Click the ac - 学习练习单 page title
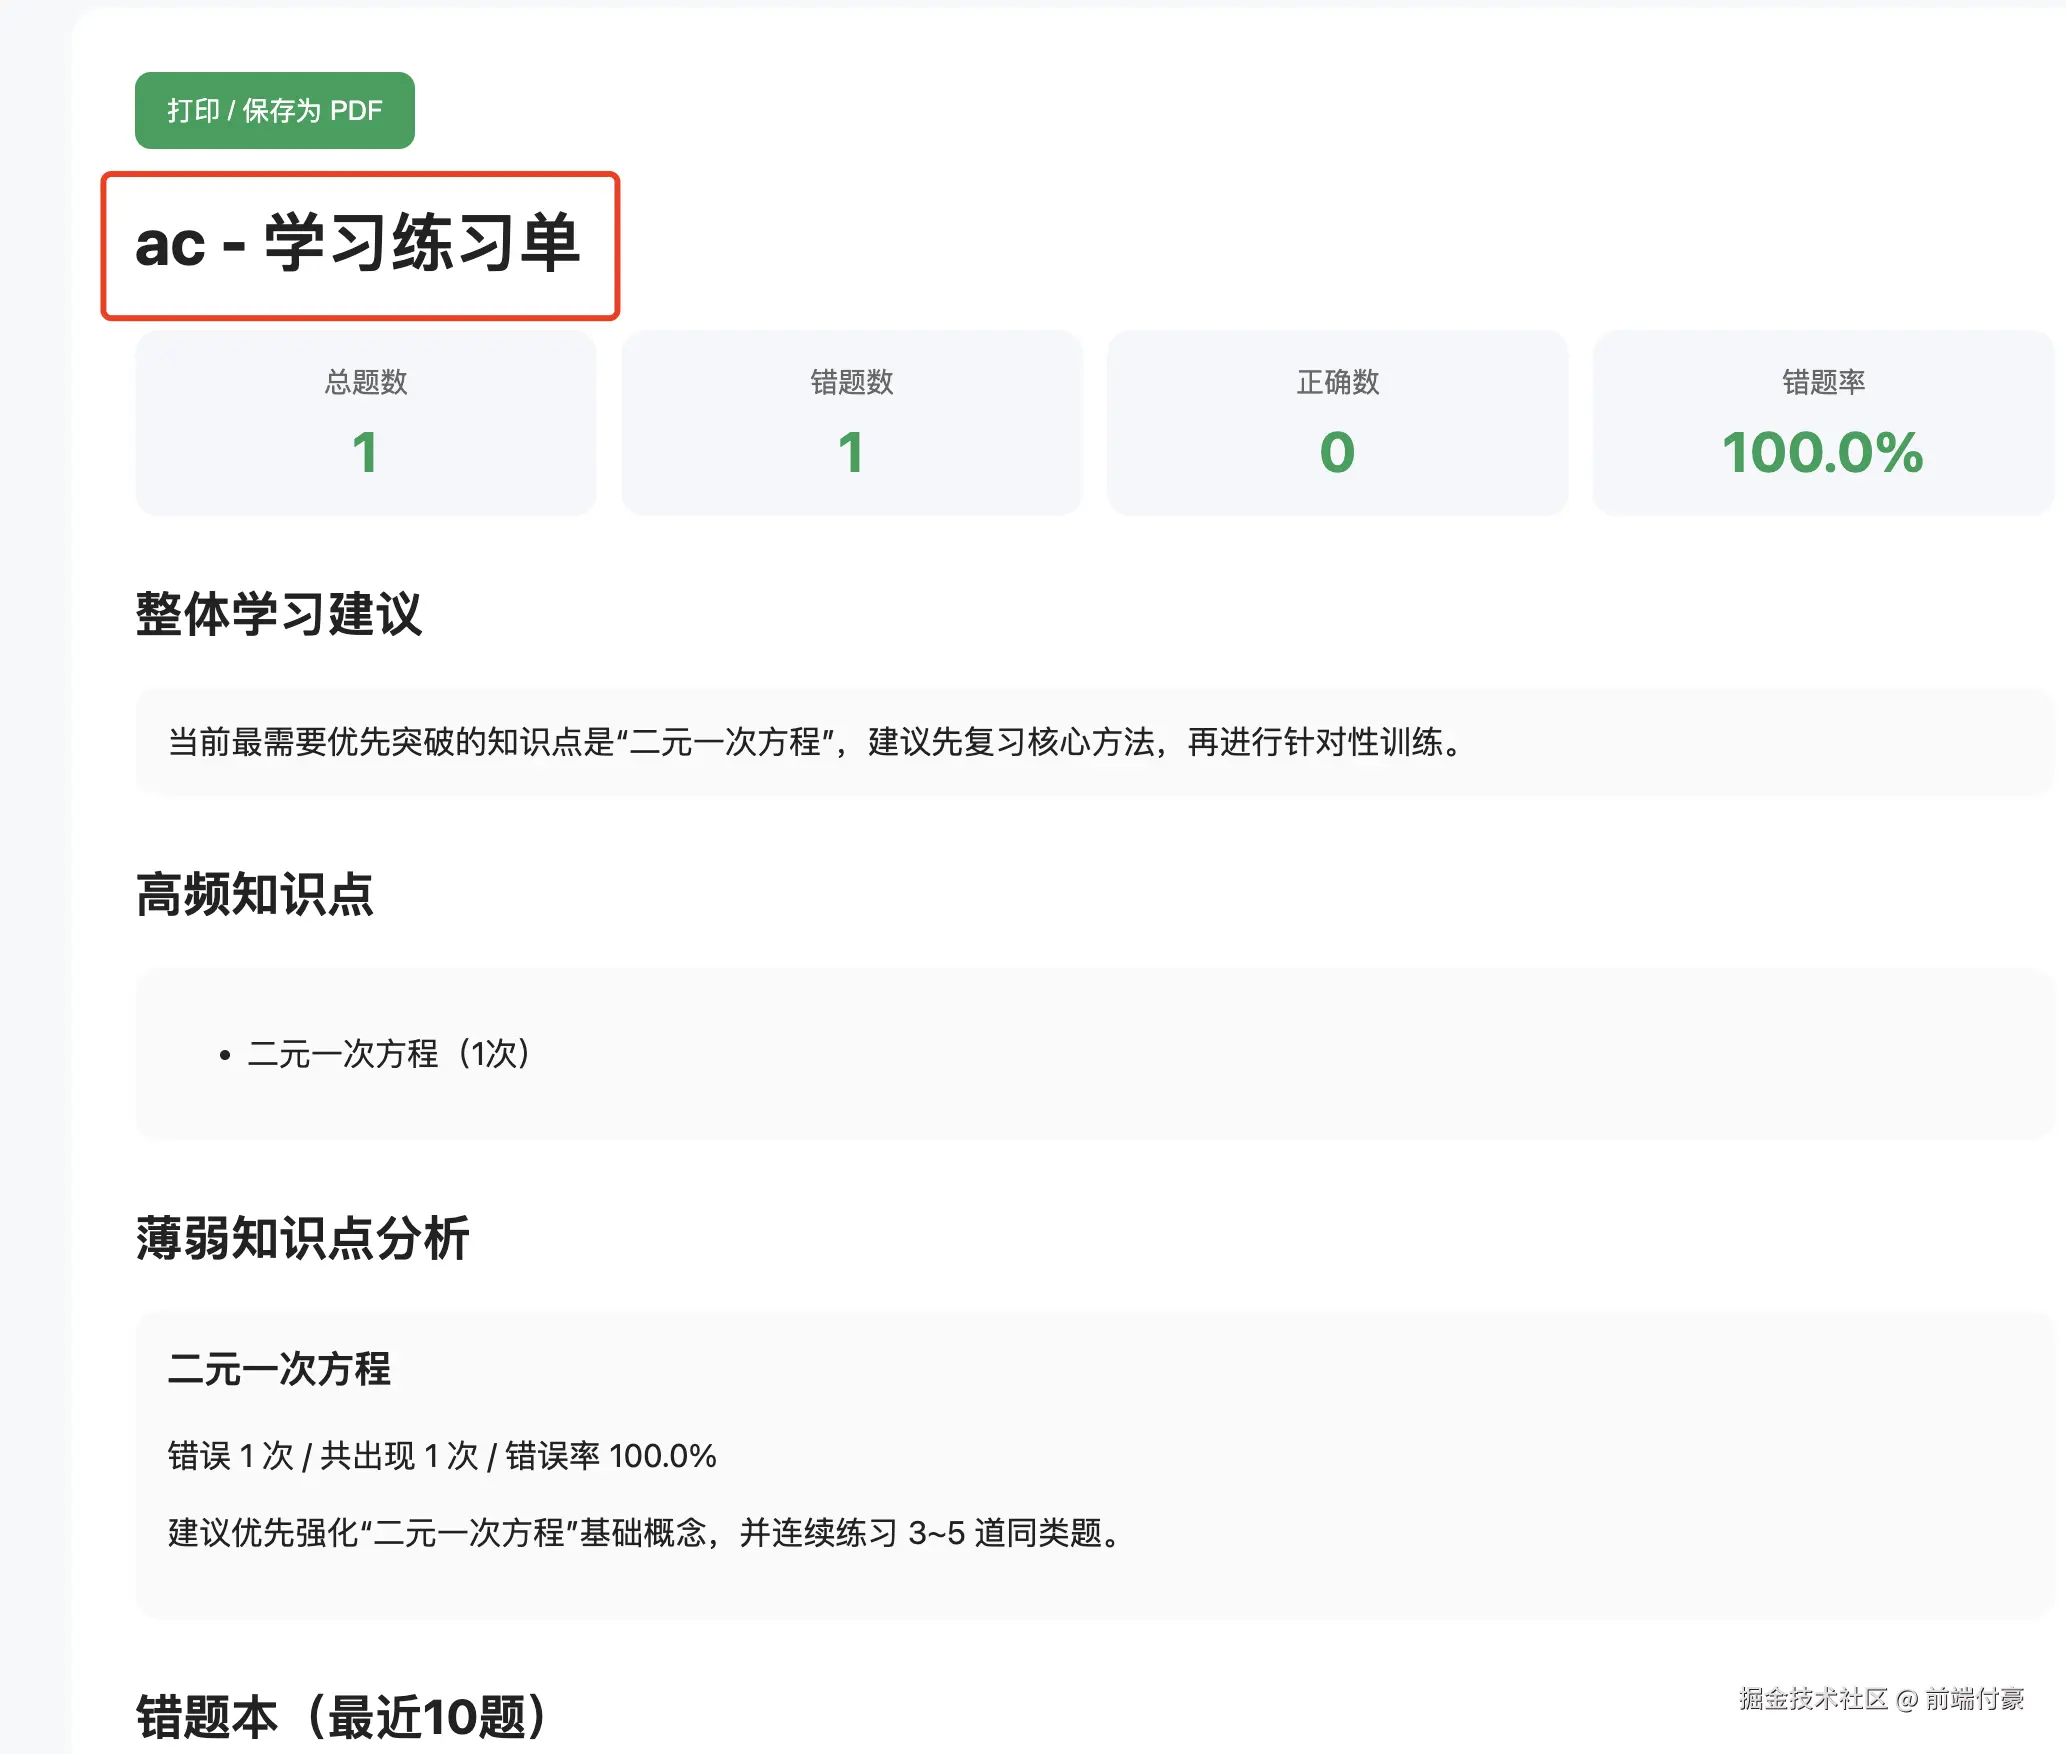Viewport: 2066px width, 1754px height. (357, 243)
